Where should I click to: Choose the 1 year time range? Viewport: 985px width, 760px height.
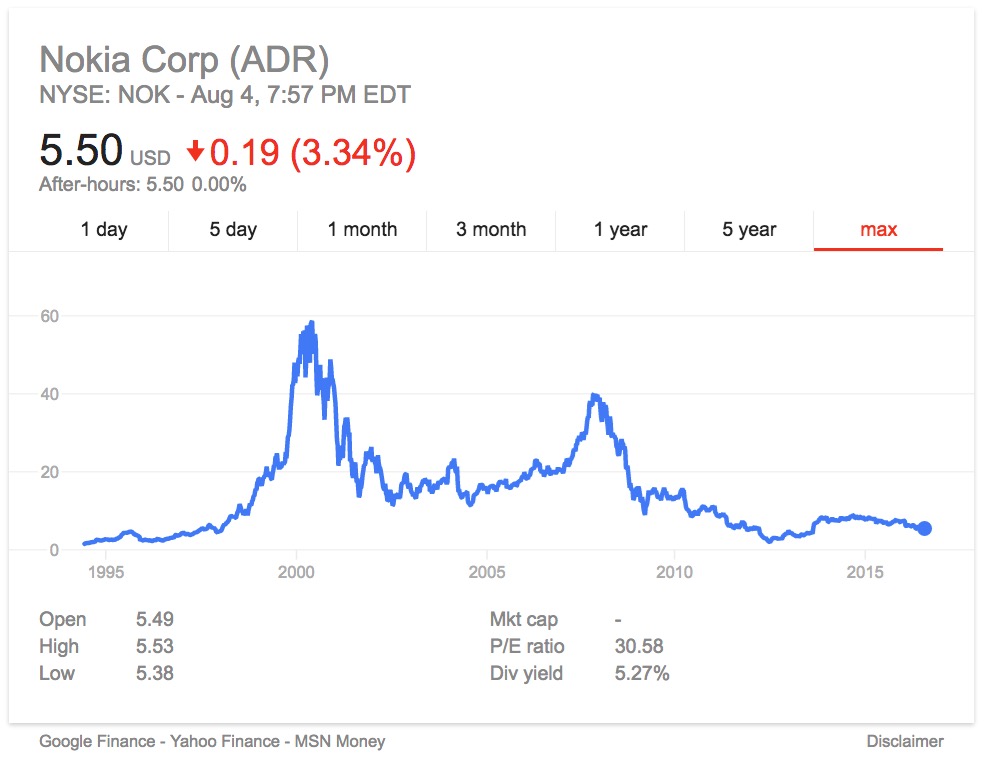click(x=620, y=229)
